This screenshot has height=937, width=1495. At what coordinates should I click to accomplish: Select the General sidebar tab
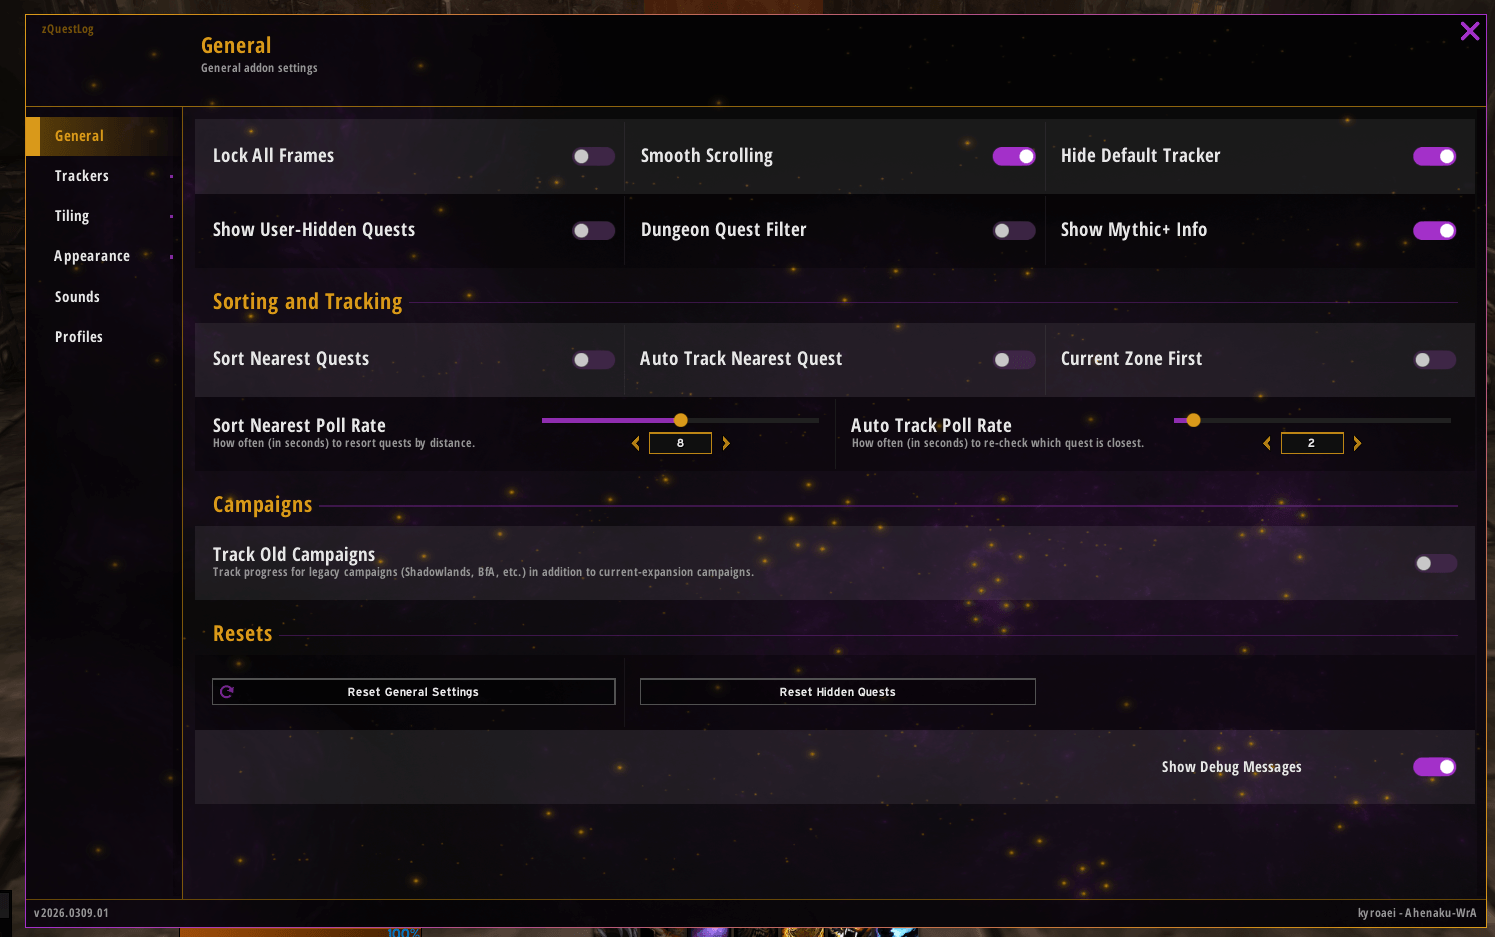[x=104, y=136]
